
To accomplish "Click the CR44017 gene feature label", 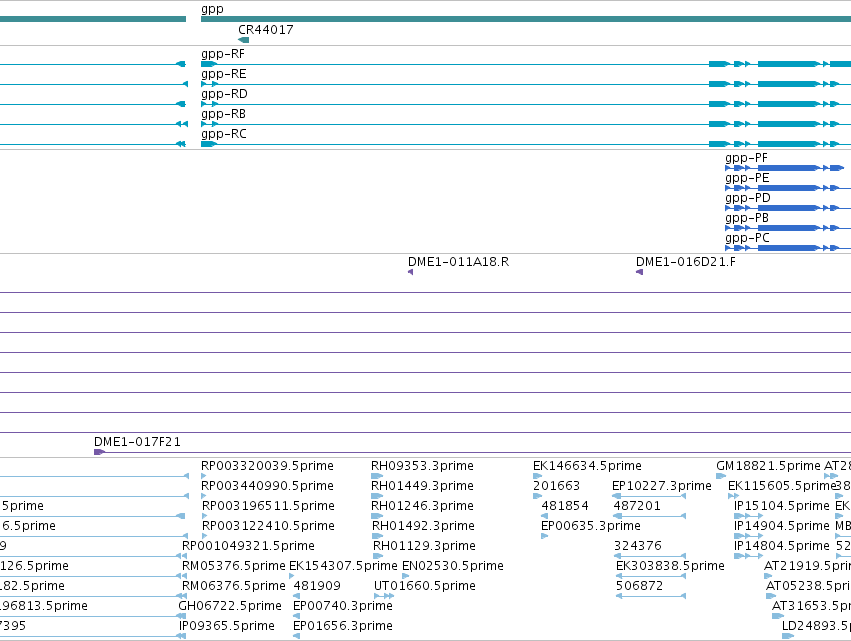I will 266,30.
